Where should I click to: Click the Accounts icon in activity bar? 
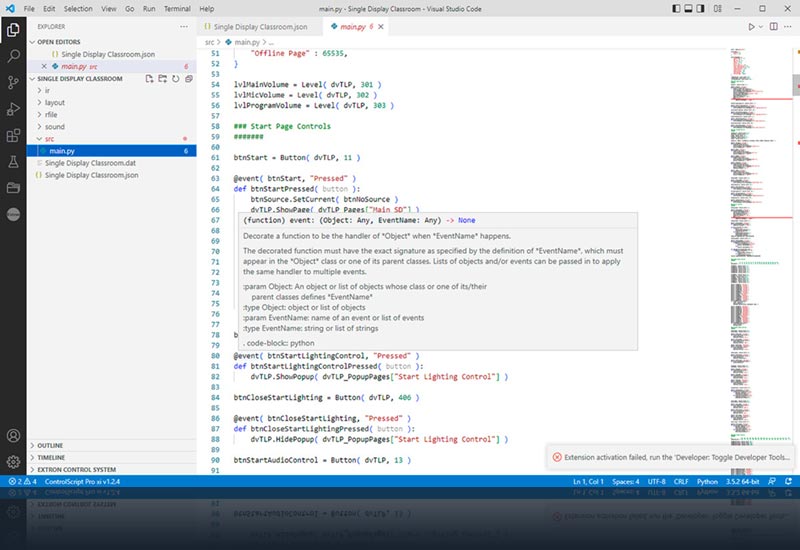[13, 436]
